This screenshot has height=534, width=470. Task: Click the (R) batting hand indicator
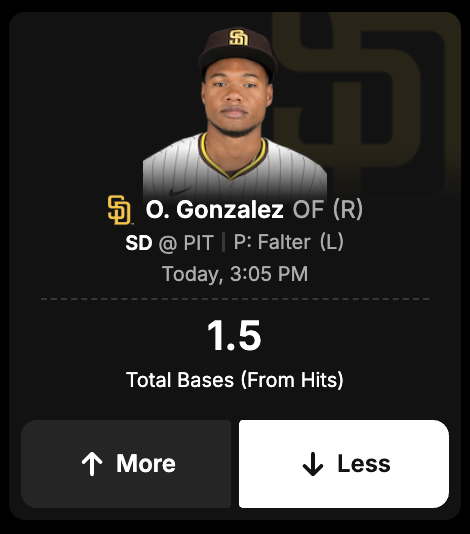[x=348, y=209]
